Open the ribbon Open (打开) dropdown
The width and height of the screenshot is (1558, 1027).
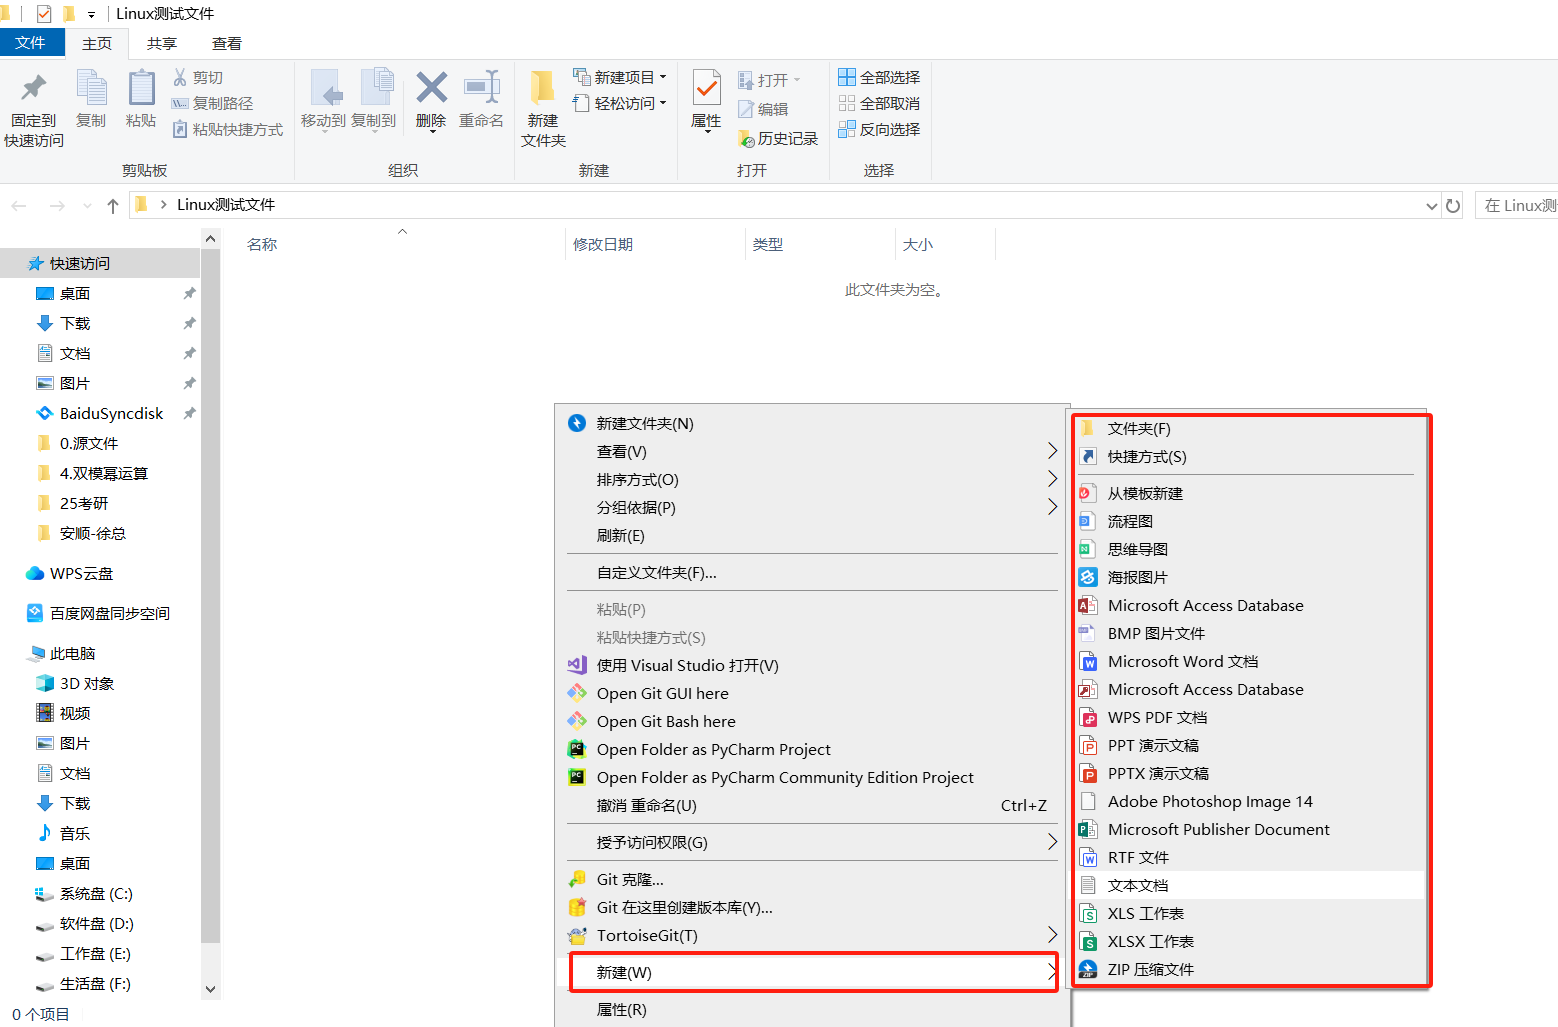(769, 80)
